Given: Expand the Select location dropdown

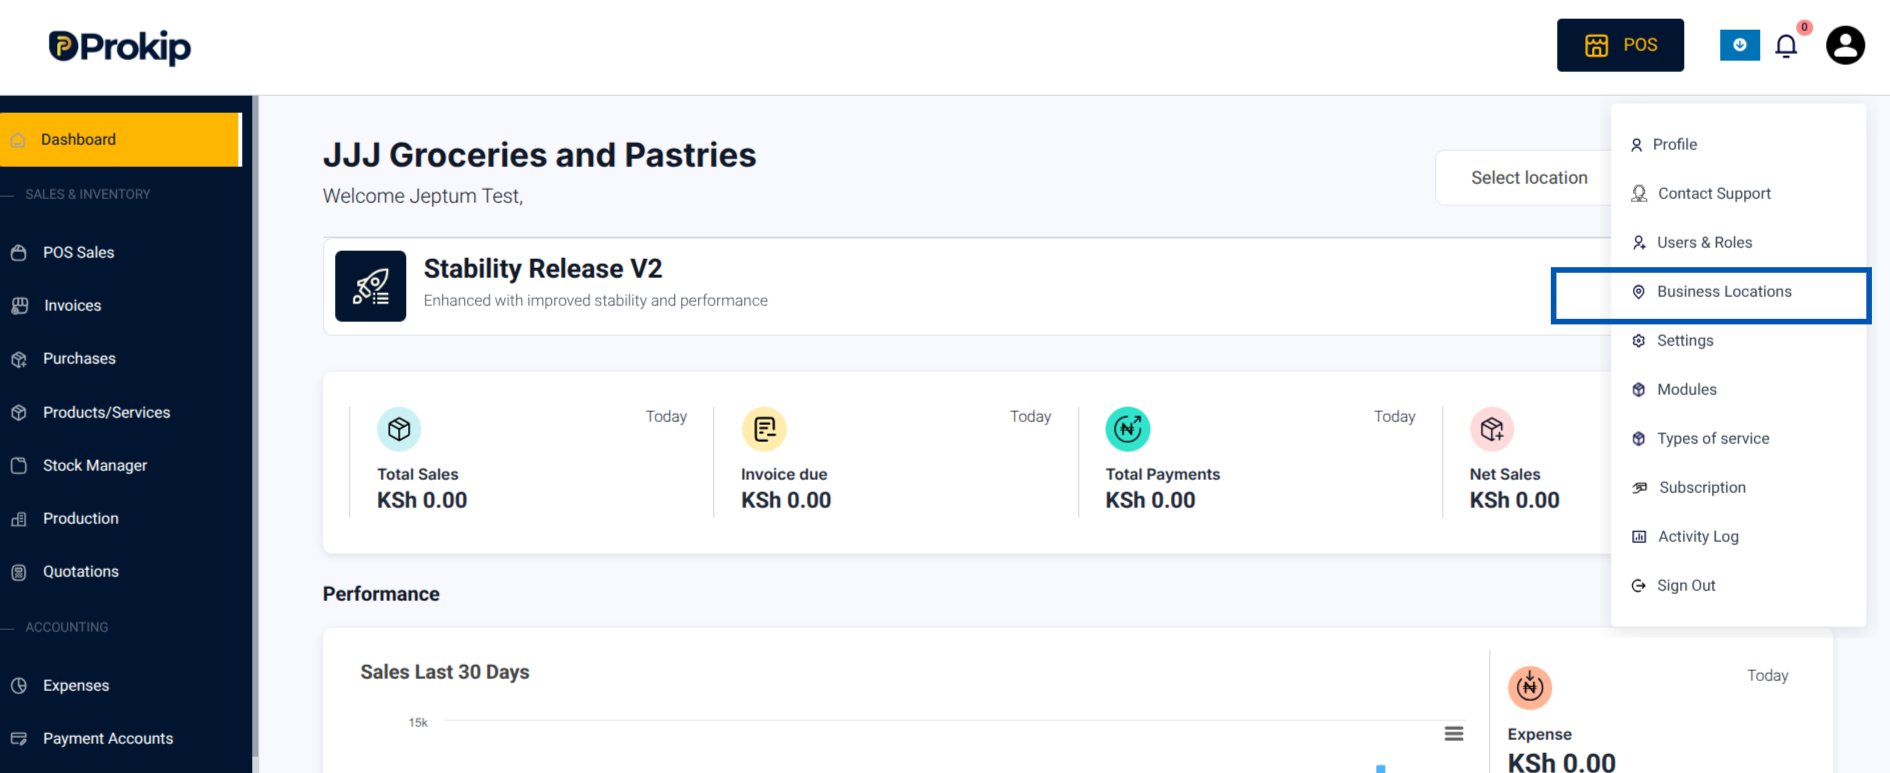Looking at the screenshot, I should pyautogui.click(x=1528, y=178).
